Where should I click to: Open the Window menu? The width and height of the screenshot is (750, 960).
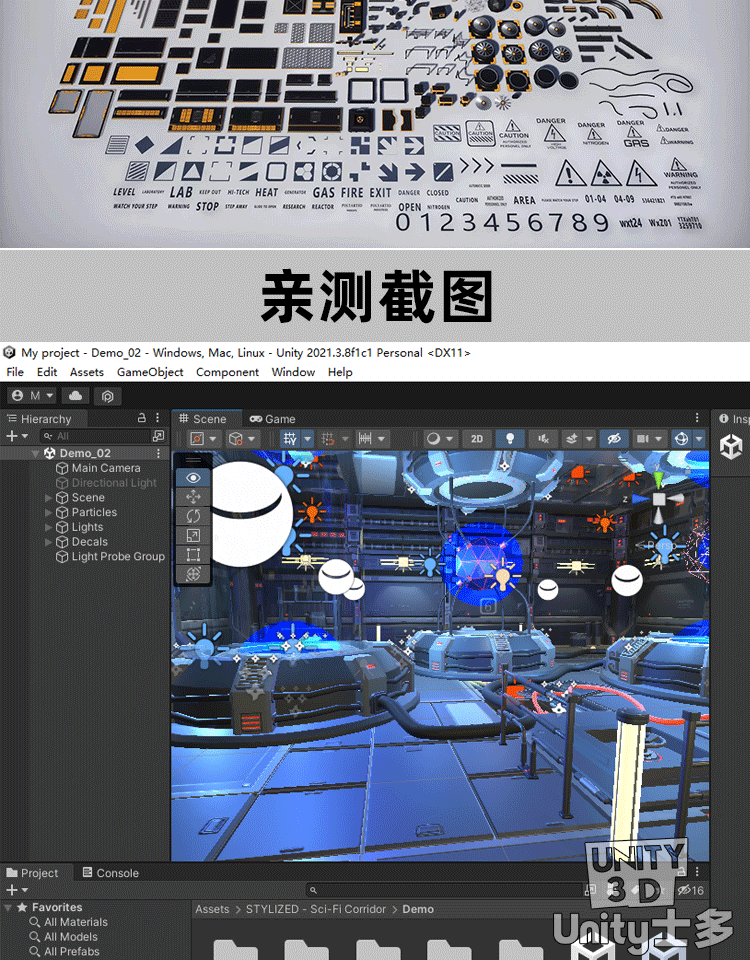point(293,372)
